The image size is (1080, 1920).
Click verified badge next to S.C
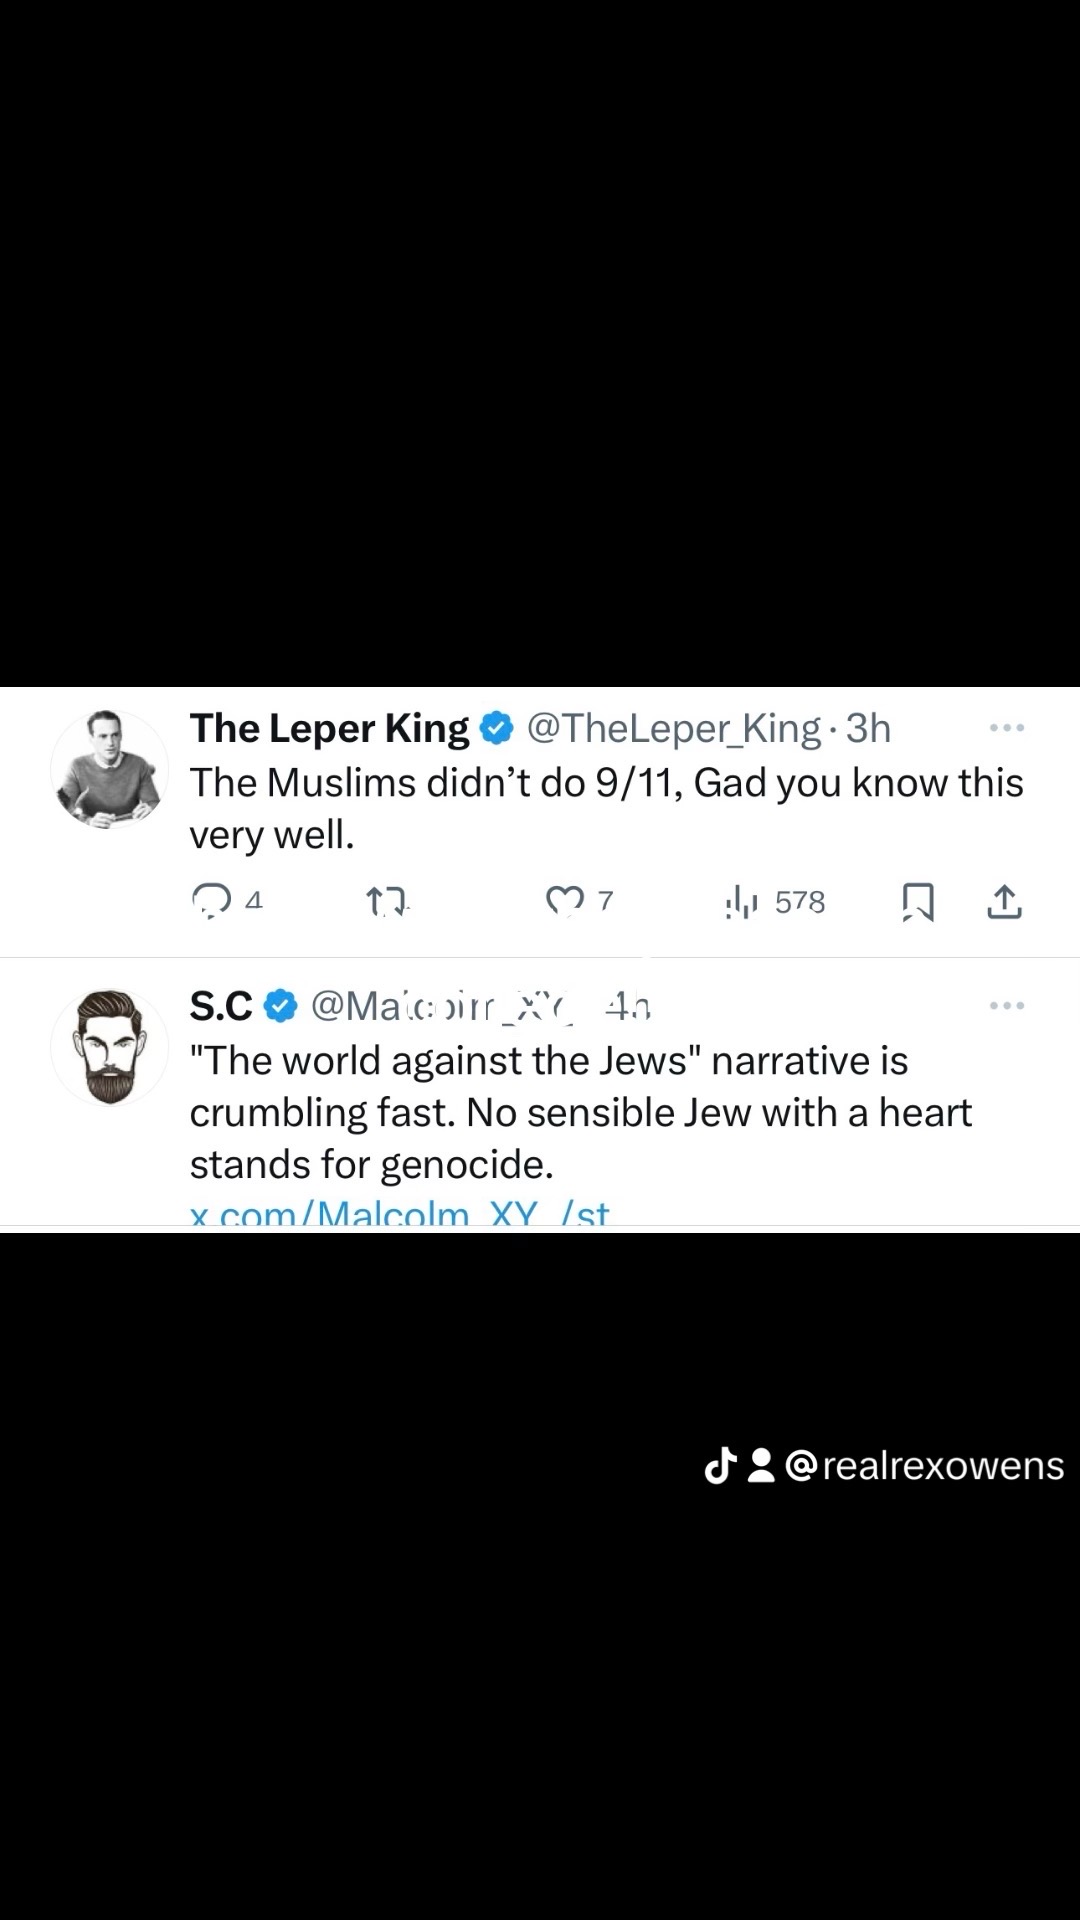point(280,1007)
